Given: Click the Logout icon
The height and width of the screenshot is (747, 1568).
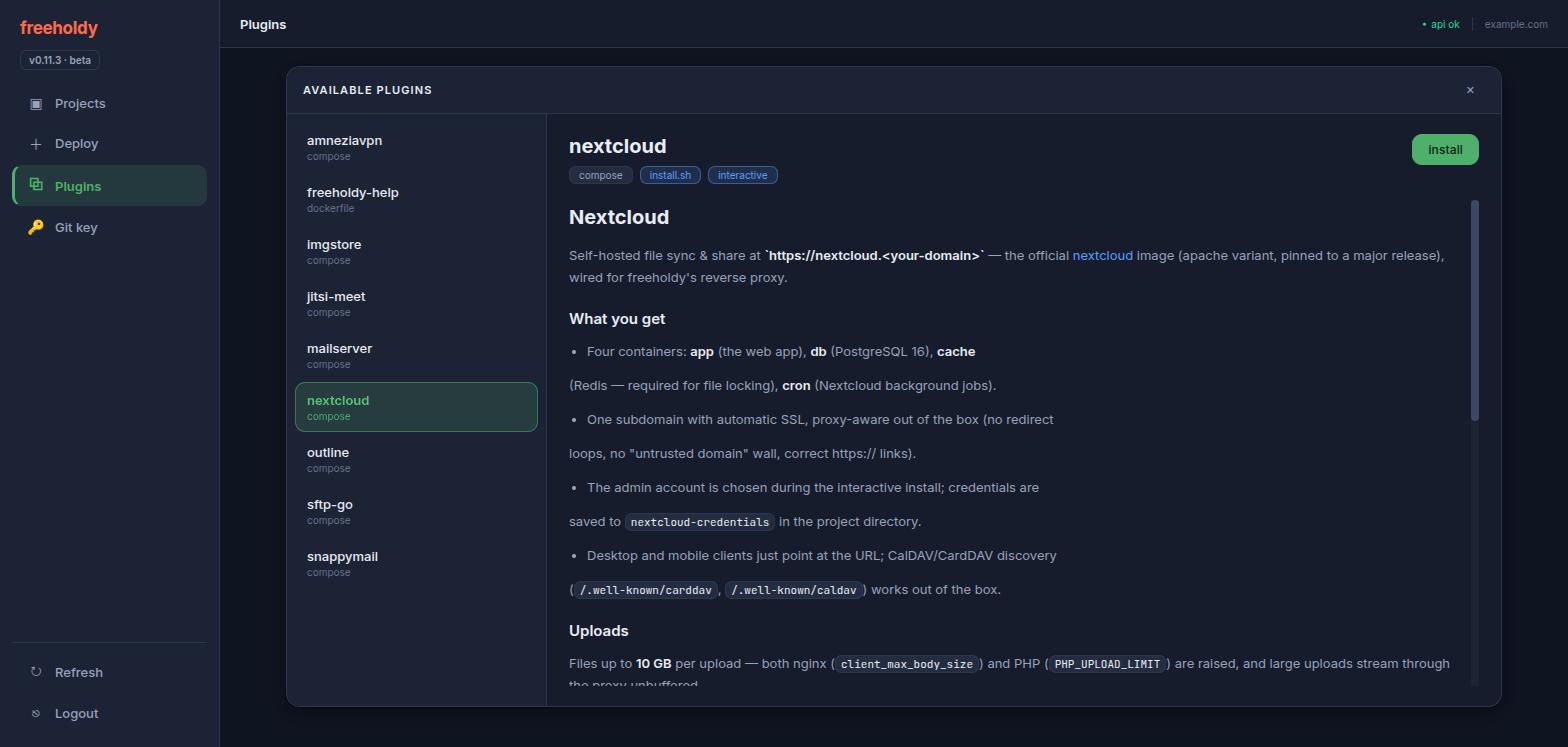Looking at the screenshot, I should pyautogui.click(x=36, y=713).
